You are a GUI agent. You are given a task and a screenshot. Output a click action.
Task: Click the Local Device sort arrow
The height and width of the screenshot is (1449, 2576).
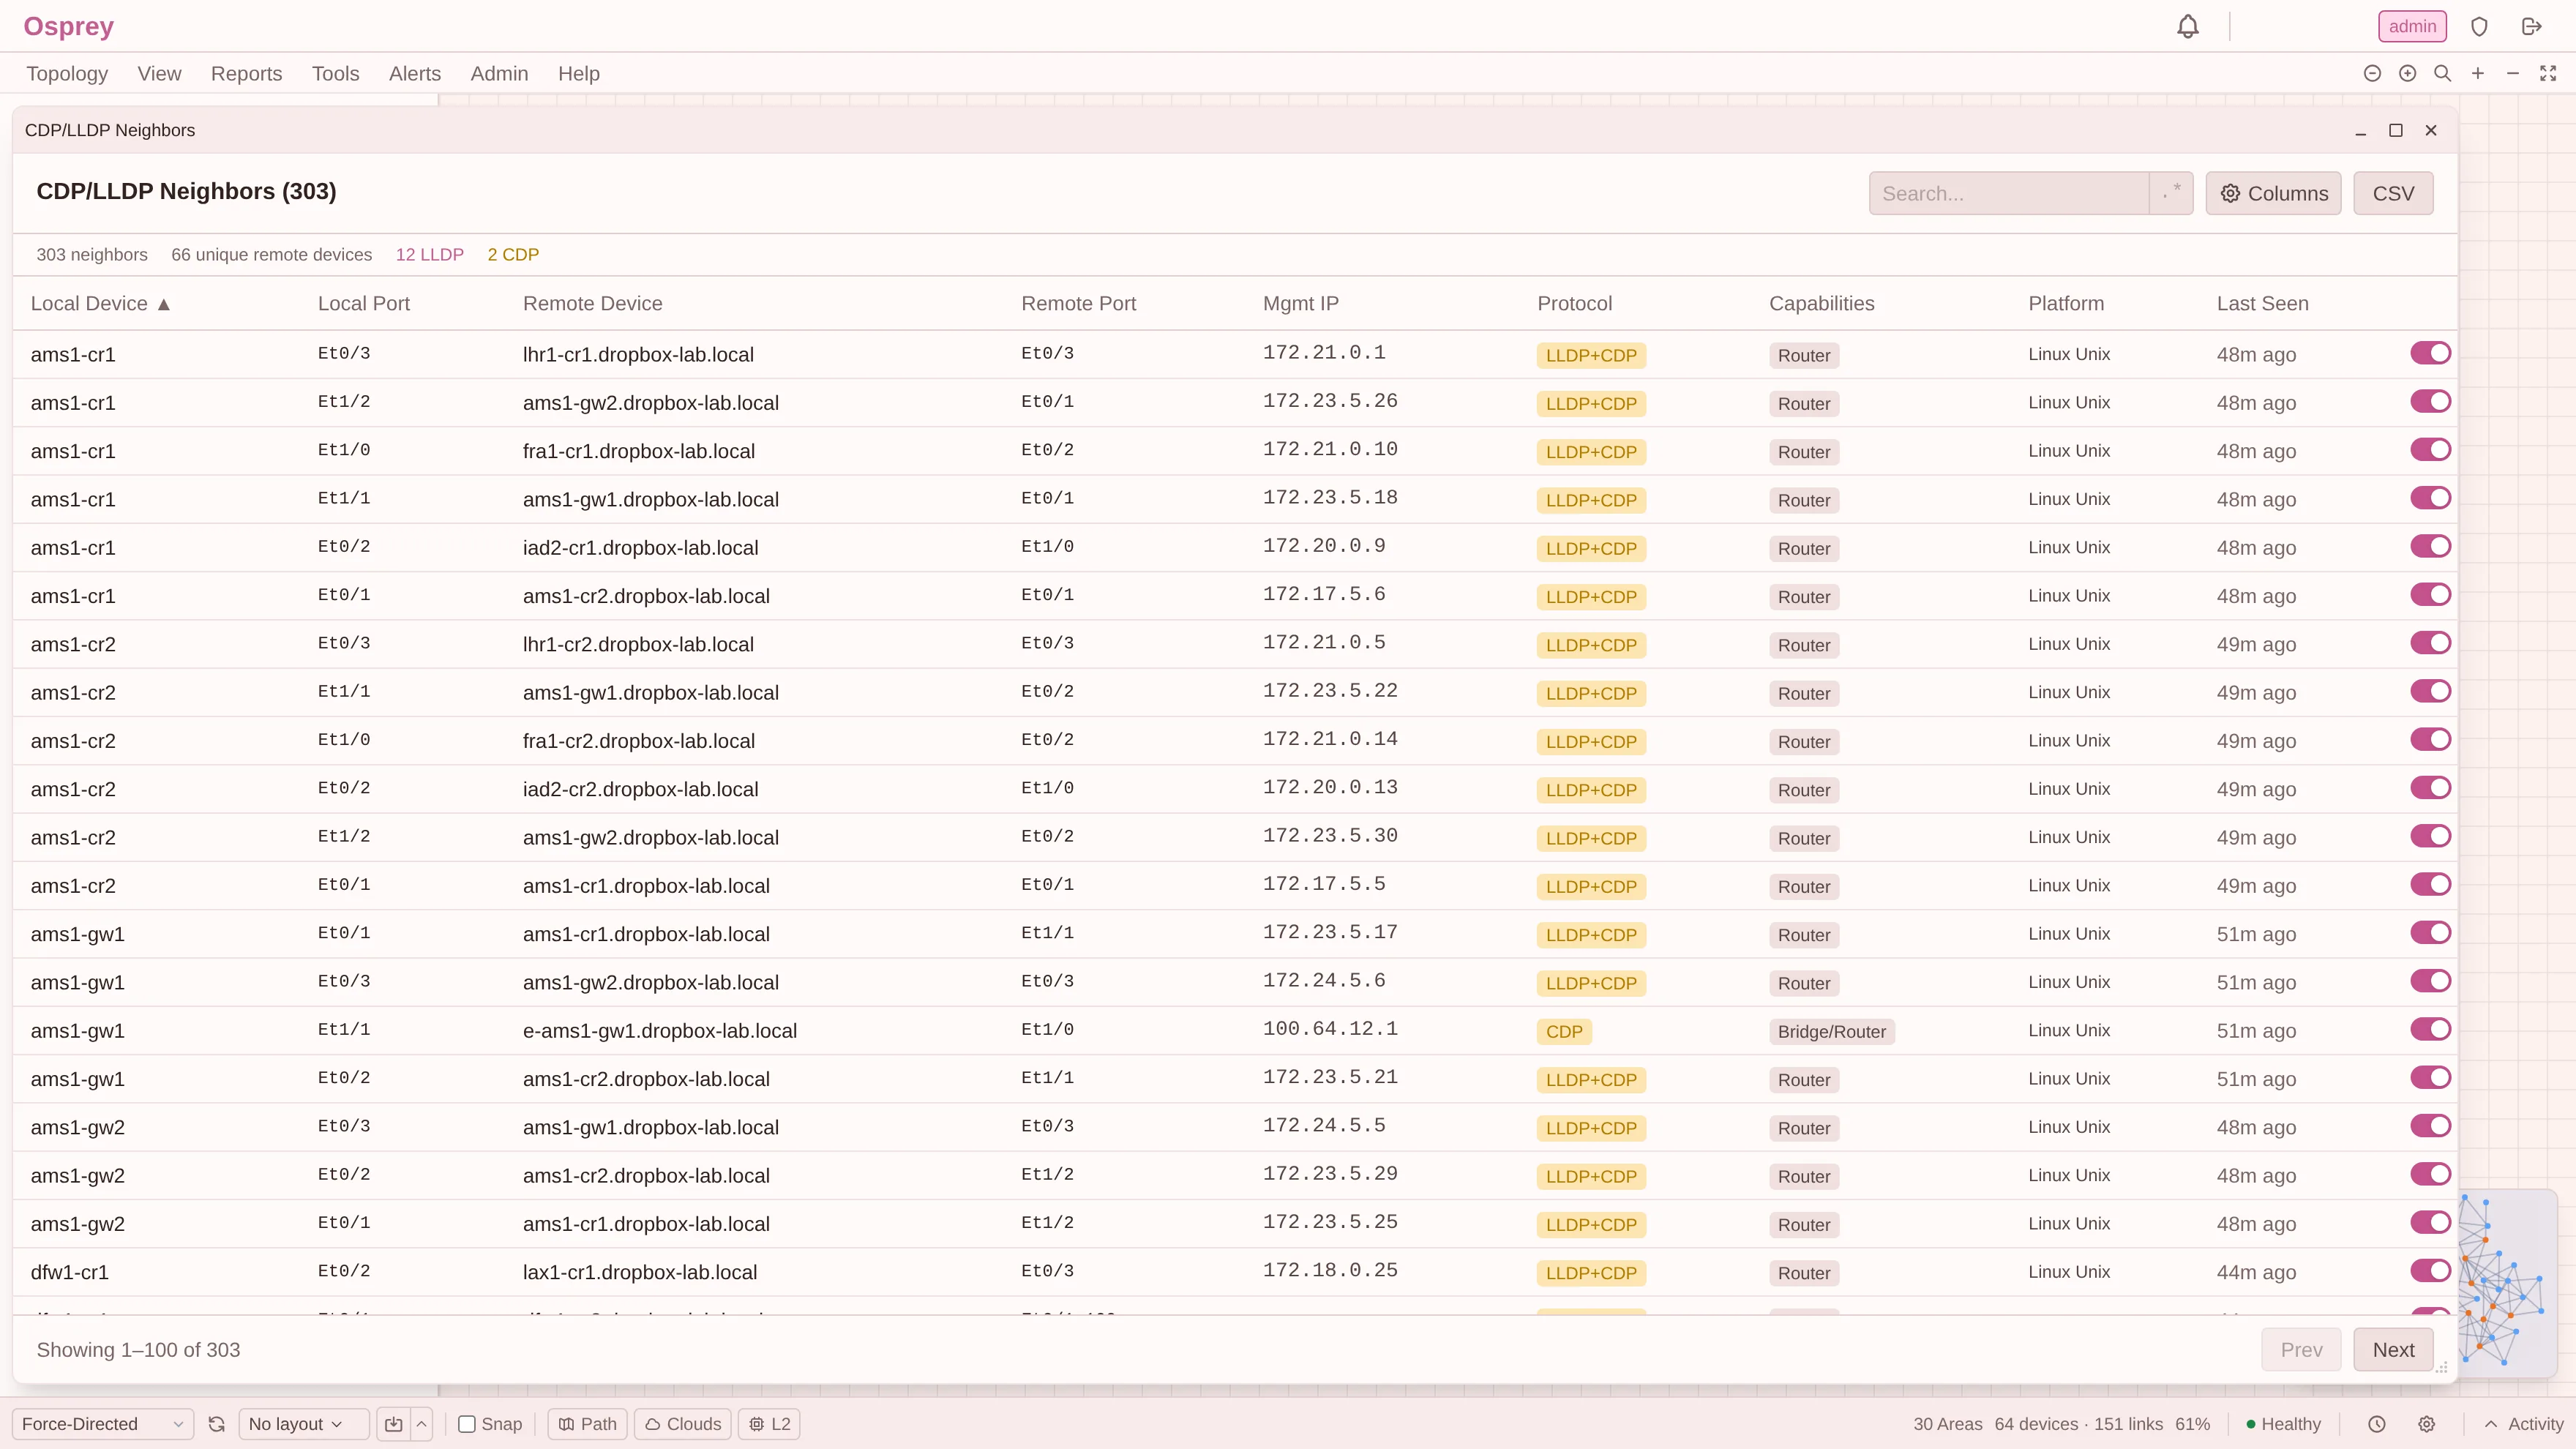pyautogui.click(x=164, y=304)
